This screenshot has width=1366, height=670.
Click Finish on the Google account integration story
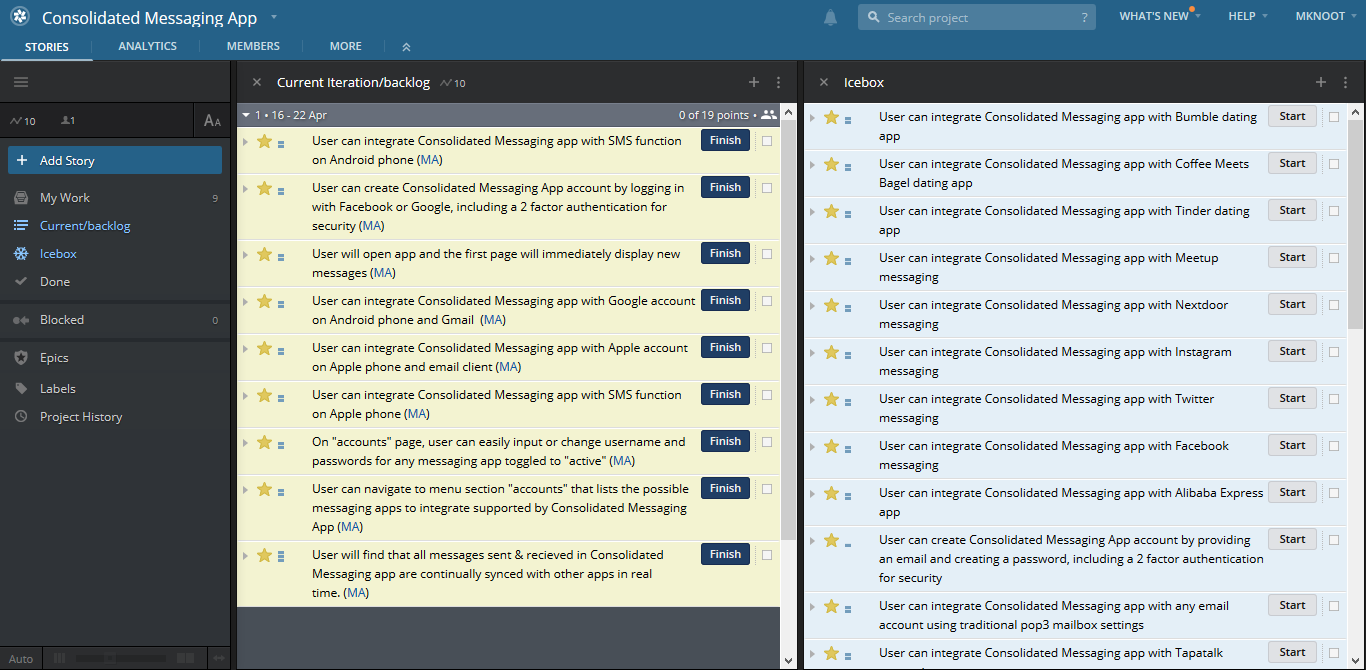click(724, 300)
